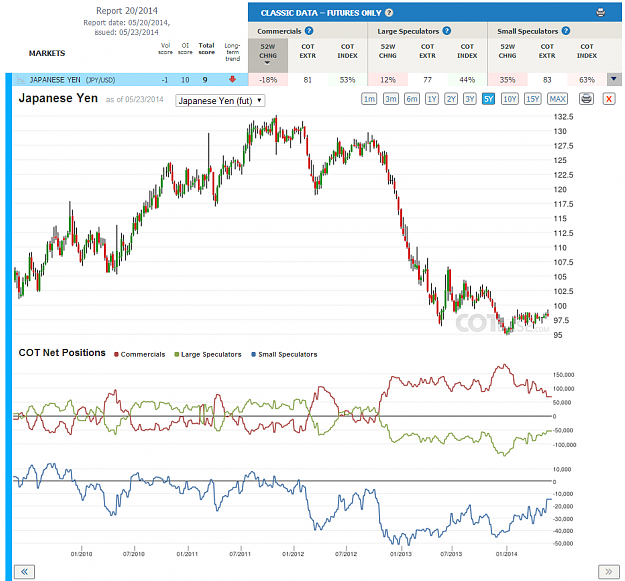Close the chart with red X
Screen dimensions: 625x581
click(x=609, y=99)
